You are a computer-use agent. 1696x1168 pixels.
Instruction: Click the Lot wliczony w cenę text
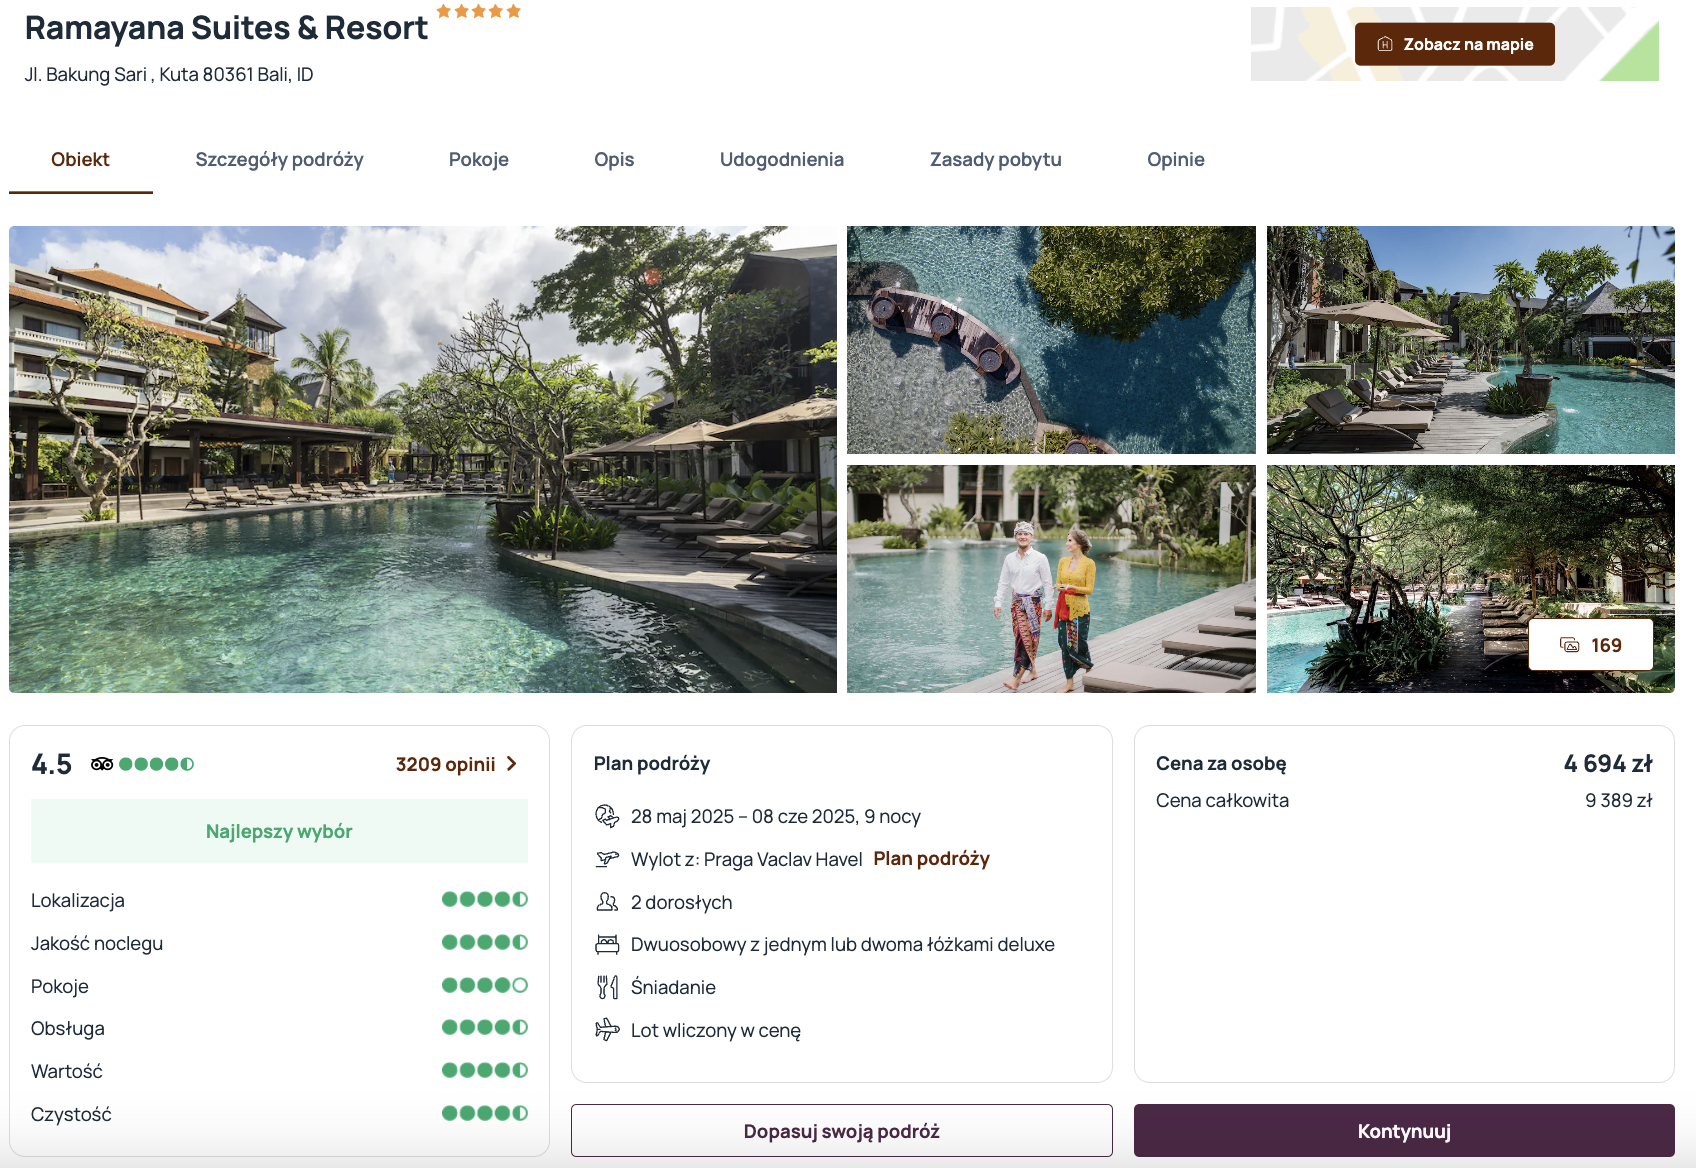point(716,1030)
